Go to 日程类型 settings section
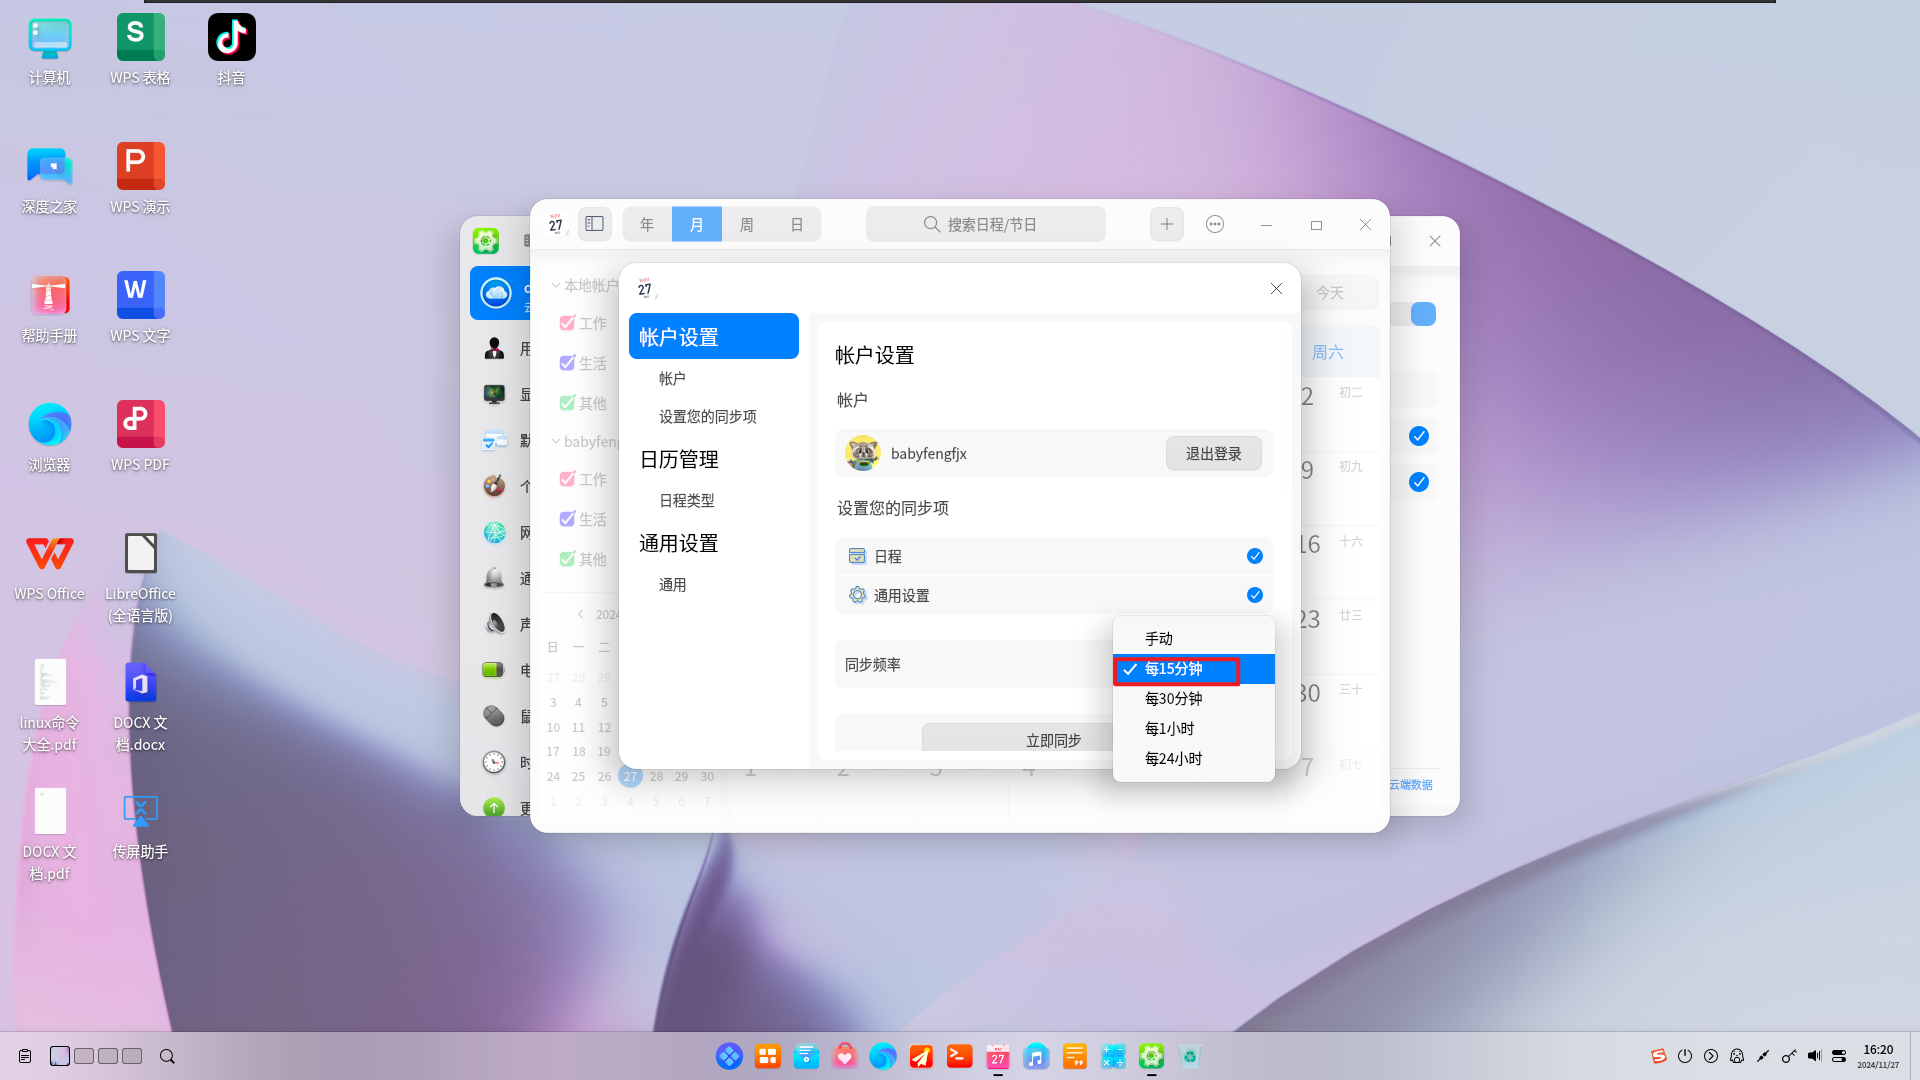This screenshot has height=1080, width=1920. pyautogui.click(x=687, y=500)
